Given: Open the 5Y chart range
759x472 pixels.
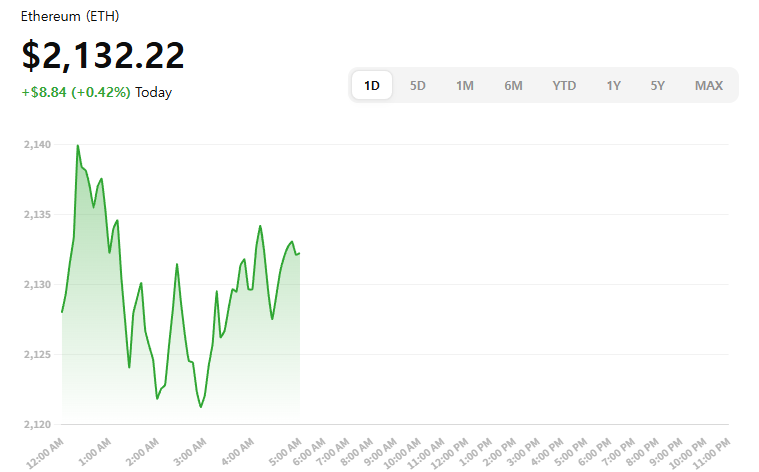Looking at the screenshot, I should (x=657, y=86).
